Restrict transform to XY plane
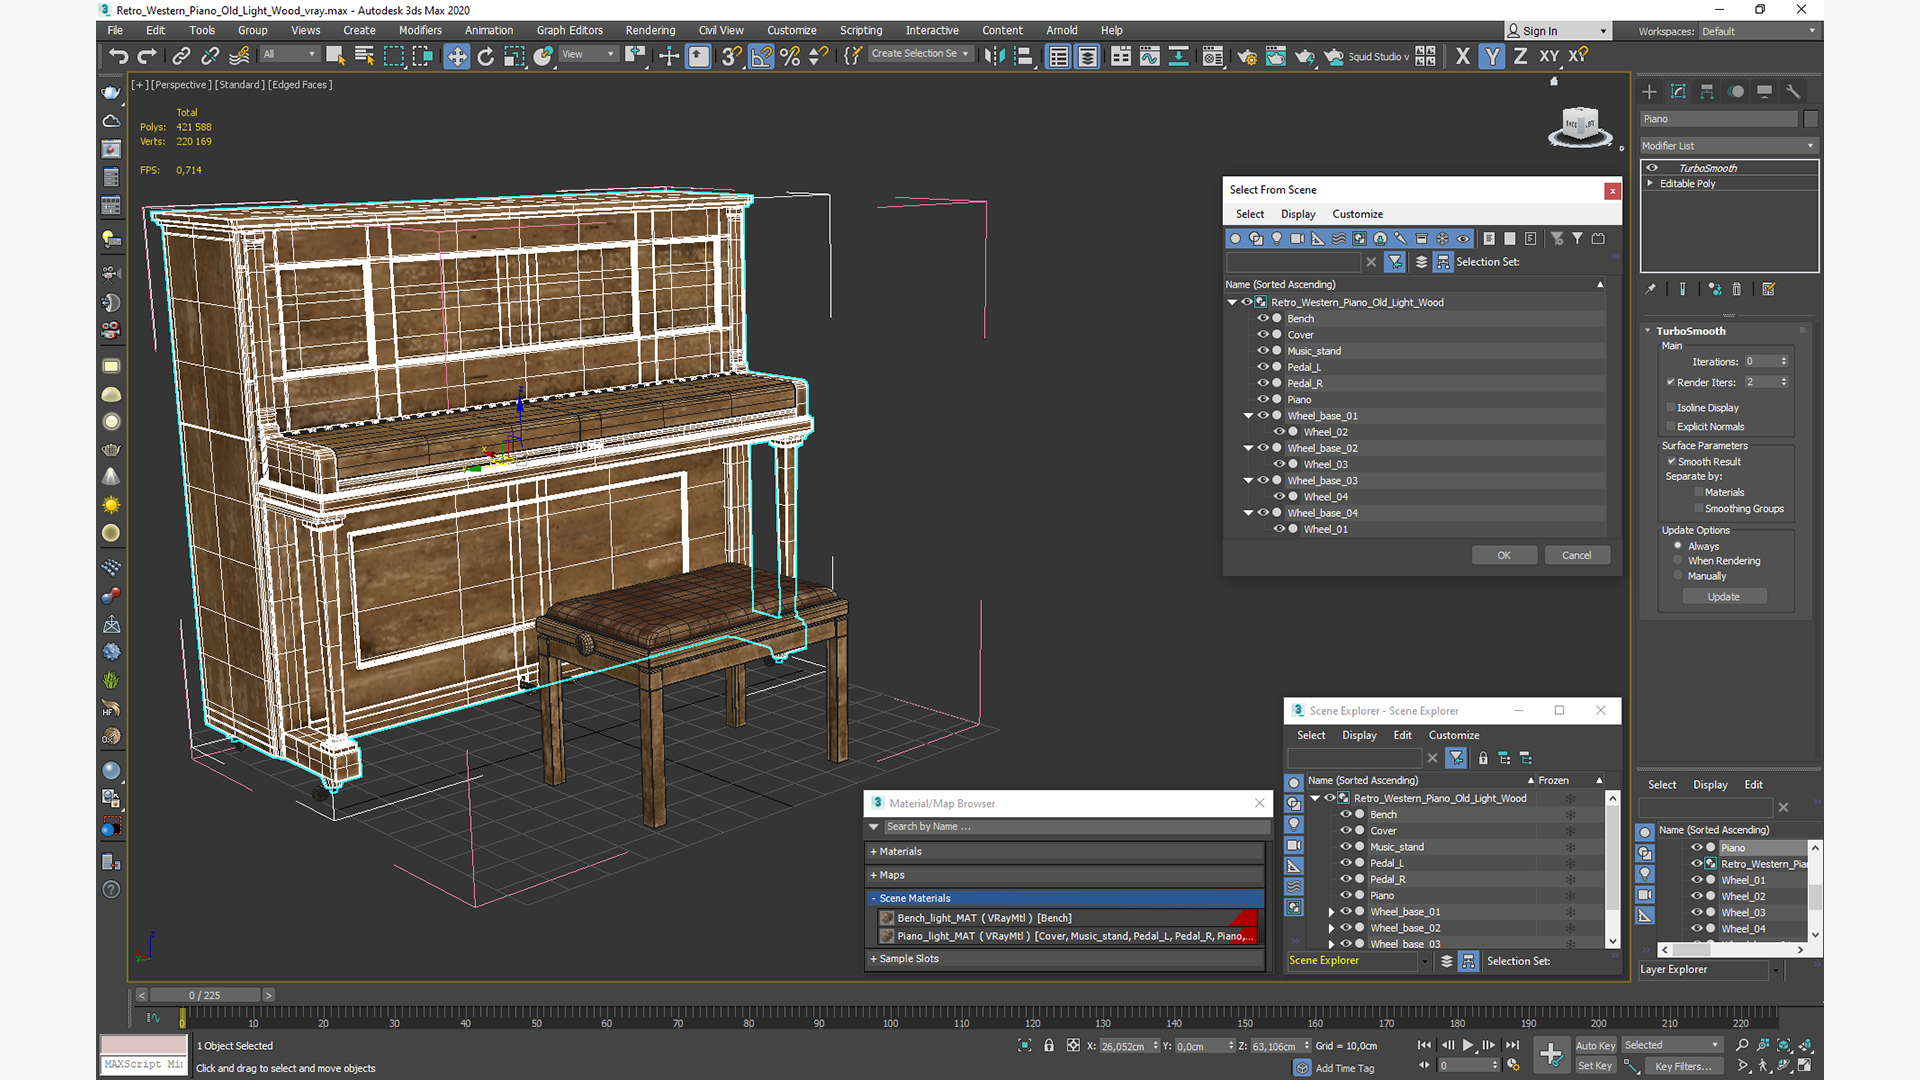Image resolution: width=1920 pixels, height=1080 pixels. pos(1549,56)
